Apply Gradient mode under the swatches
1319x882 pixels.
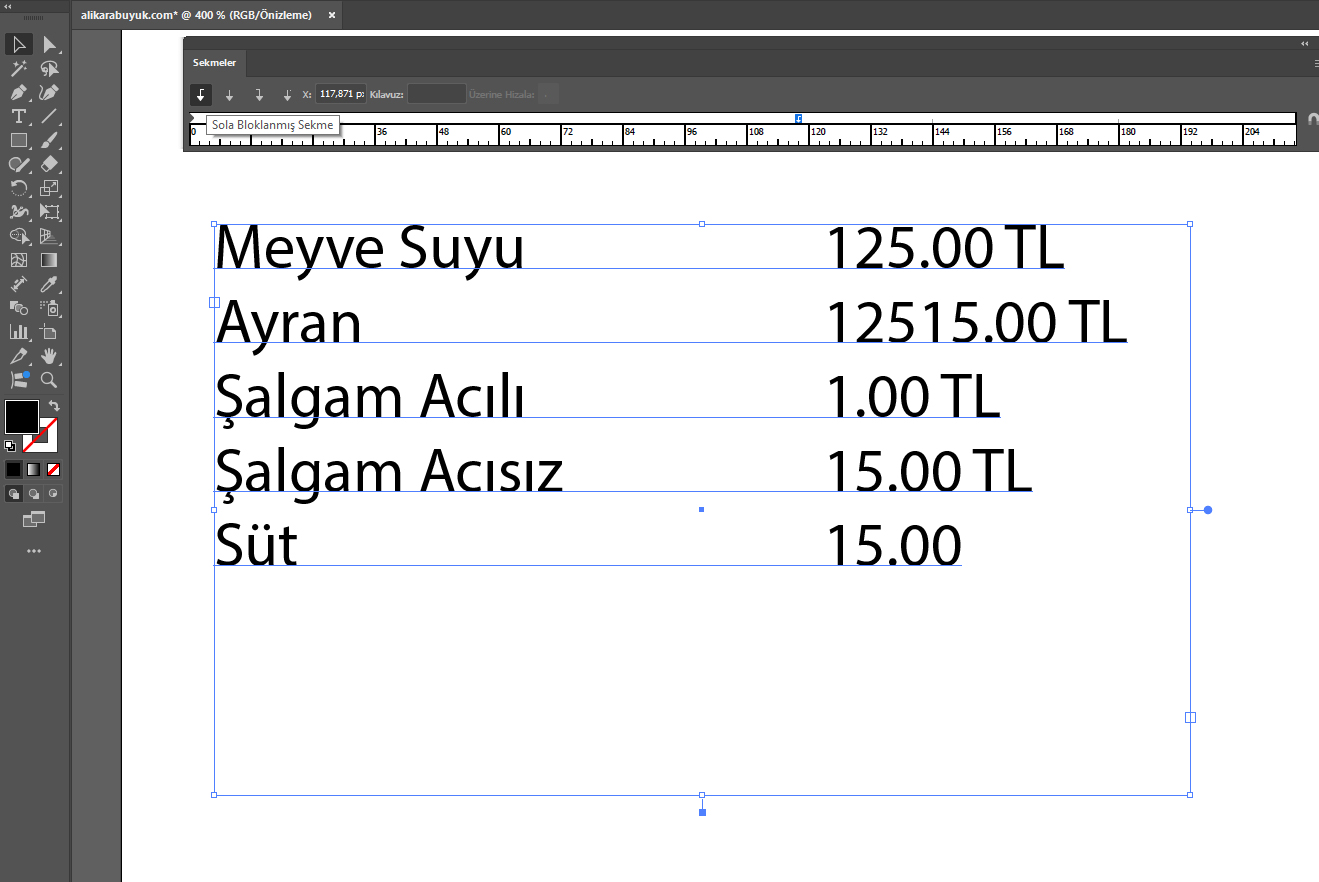(34, 469)
